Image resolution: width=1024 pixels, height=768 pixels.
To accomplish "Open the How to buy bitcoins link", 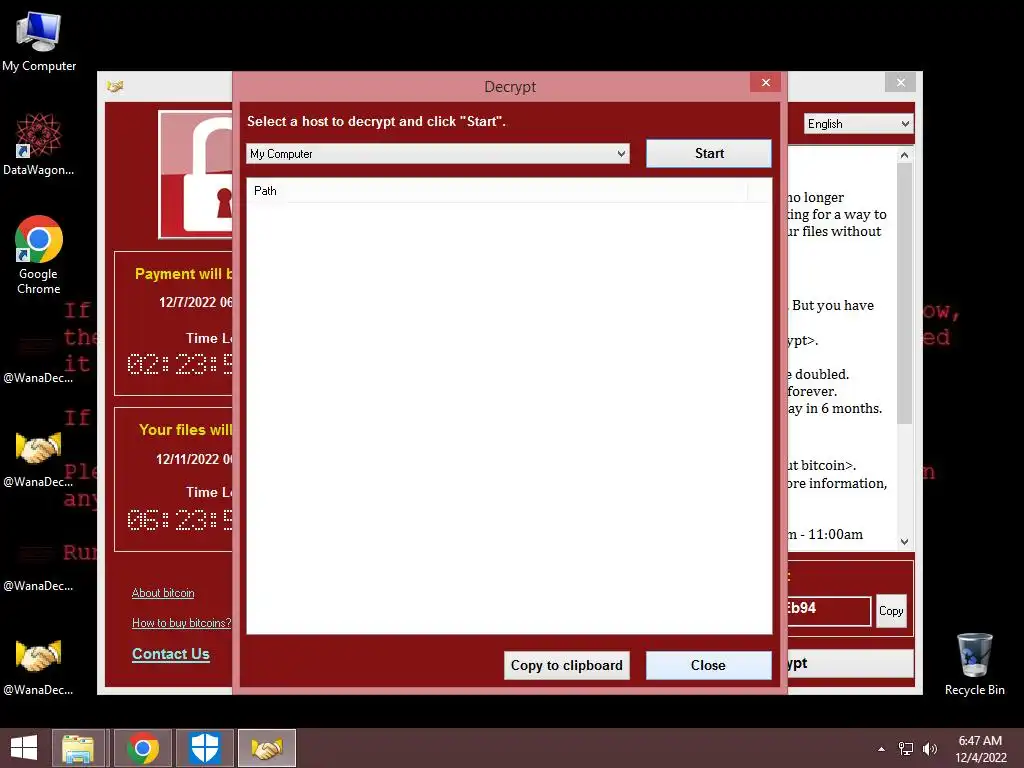I will click(182, 623).
